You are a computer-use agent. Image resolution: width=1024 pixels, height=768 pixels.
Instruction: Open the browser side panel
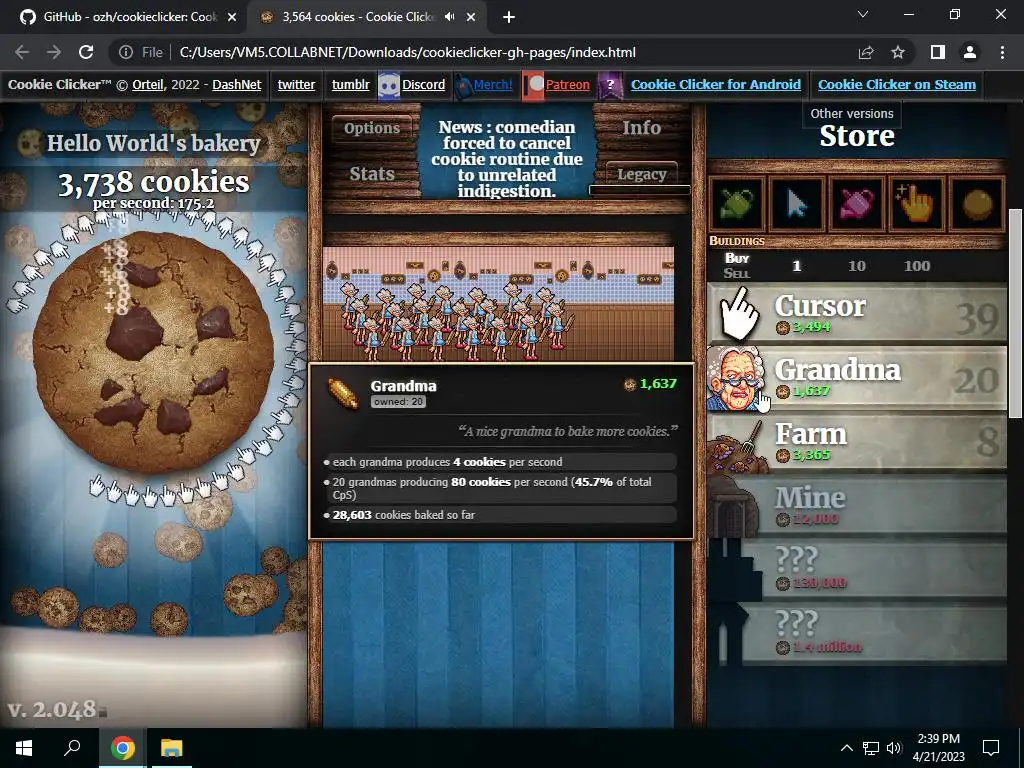pyautogui.click(x=938, y=52)
